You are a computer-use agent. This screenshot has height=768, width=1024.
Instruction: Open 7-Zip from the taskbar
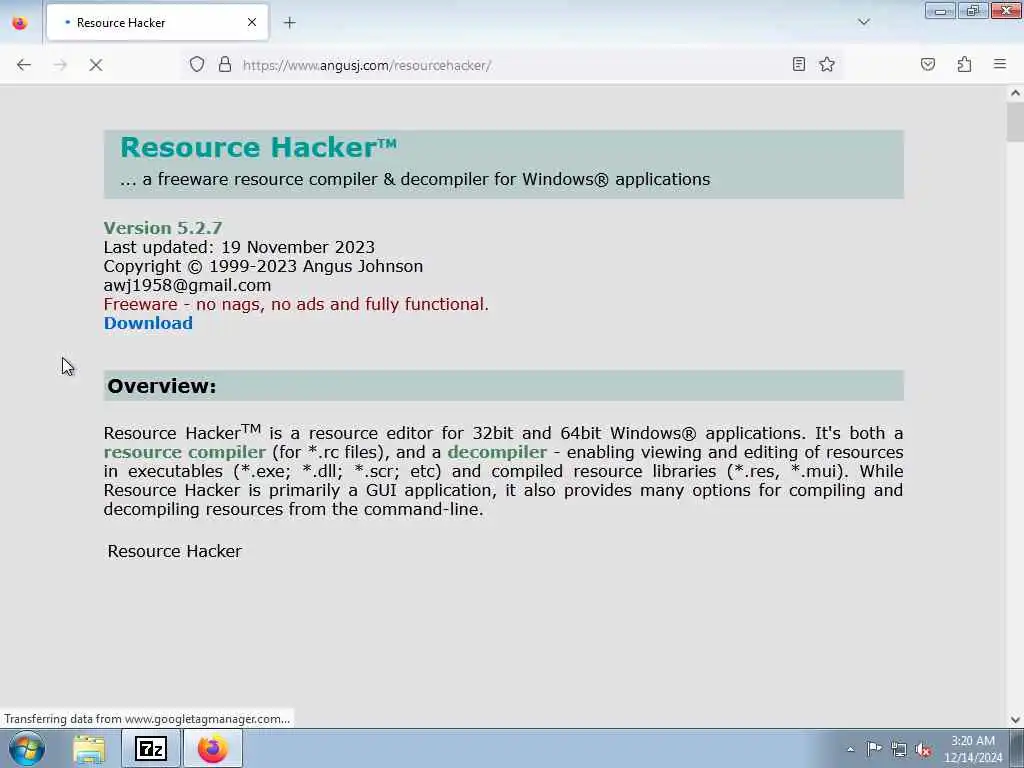tap(151, 748)
